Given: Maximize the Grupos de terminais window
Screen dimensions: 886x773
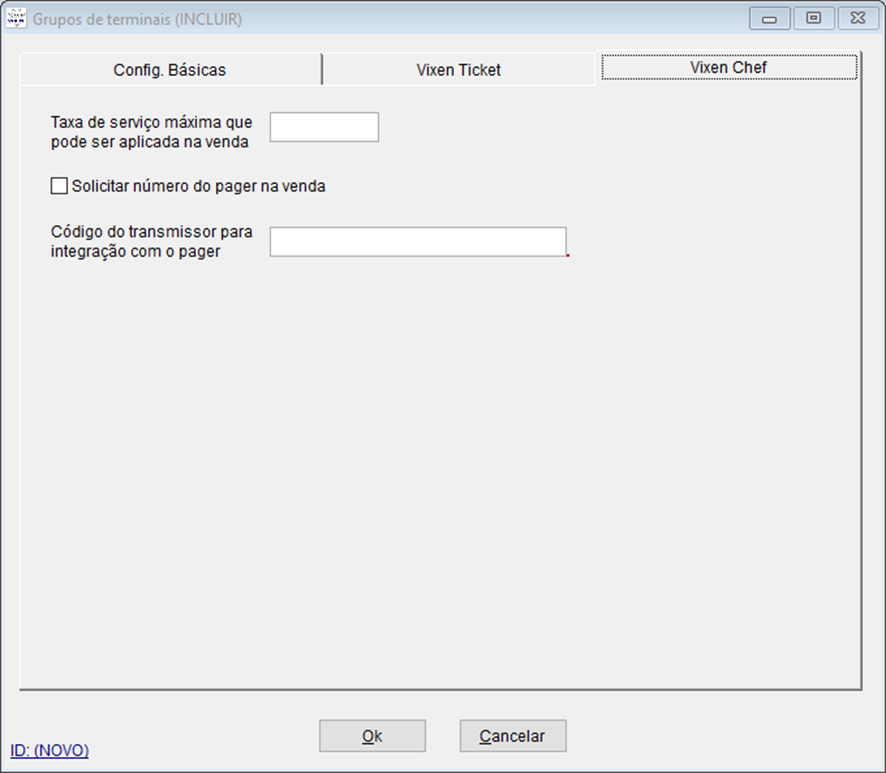Looking at the screenshot, I should pyautogui.click(x=814, y=18).
